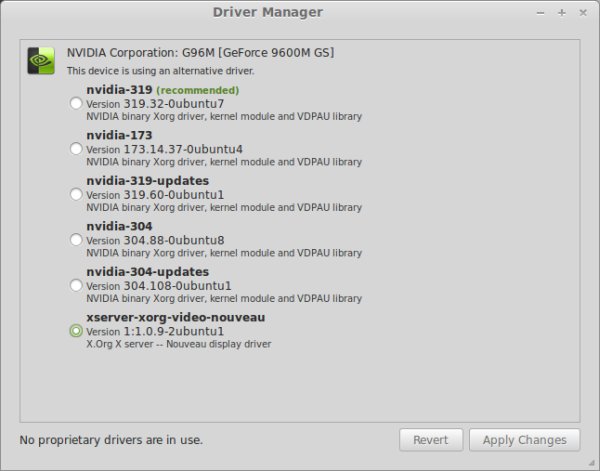This screenshot has width=600, height=471.
Task: Click the description under nvidia-319
Action: point(224,117)
